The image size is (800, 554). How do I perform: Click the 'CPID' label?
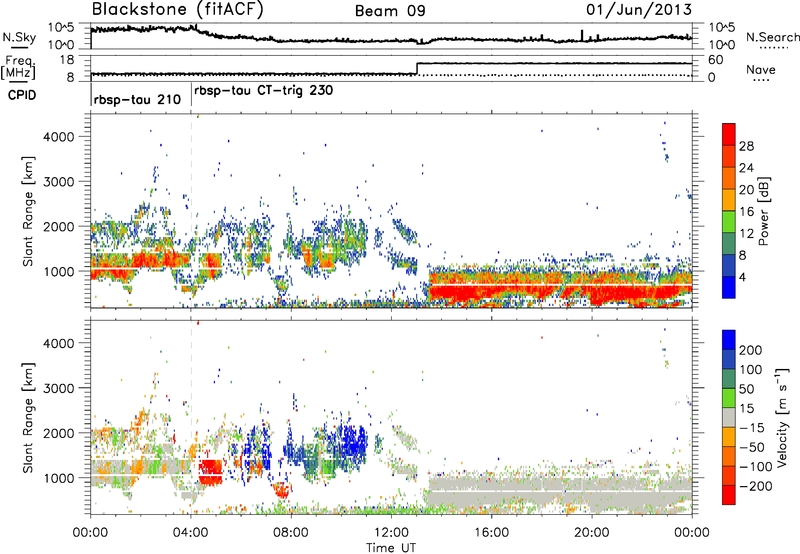click(22, 95)
